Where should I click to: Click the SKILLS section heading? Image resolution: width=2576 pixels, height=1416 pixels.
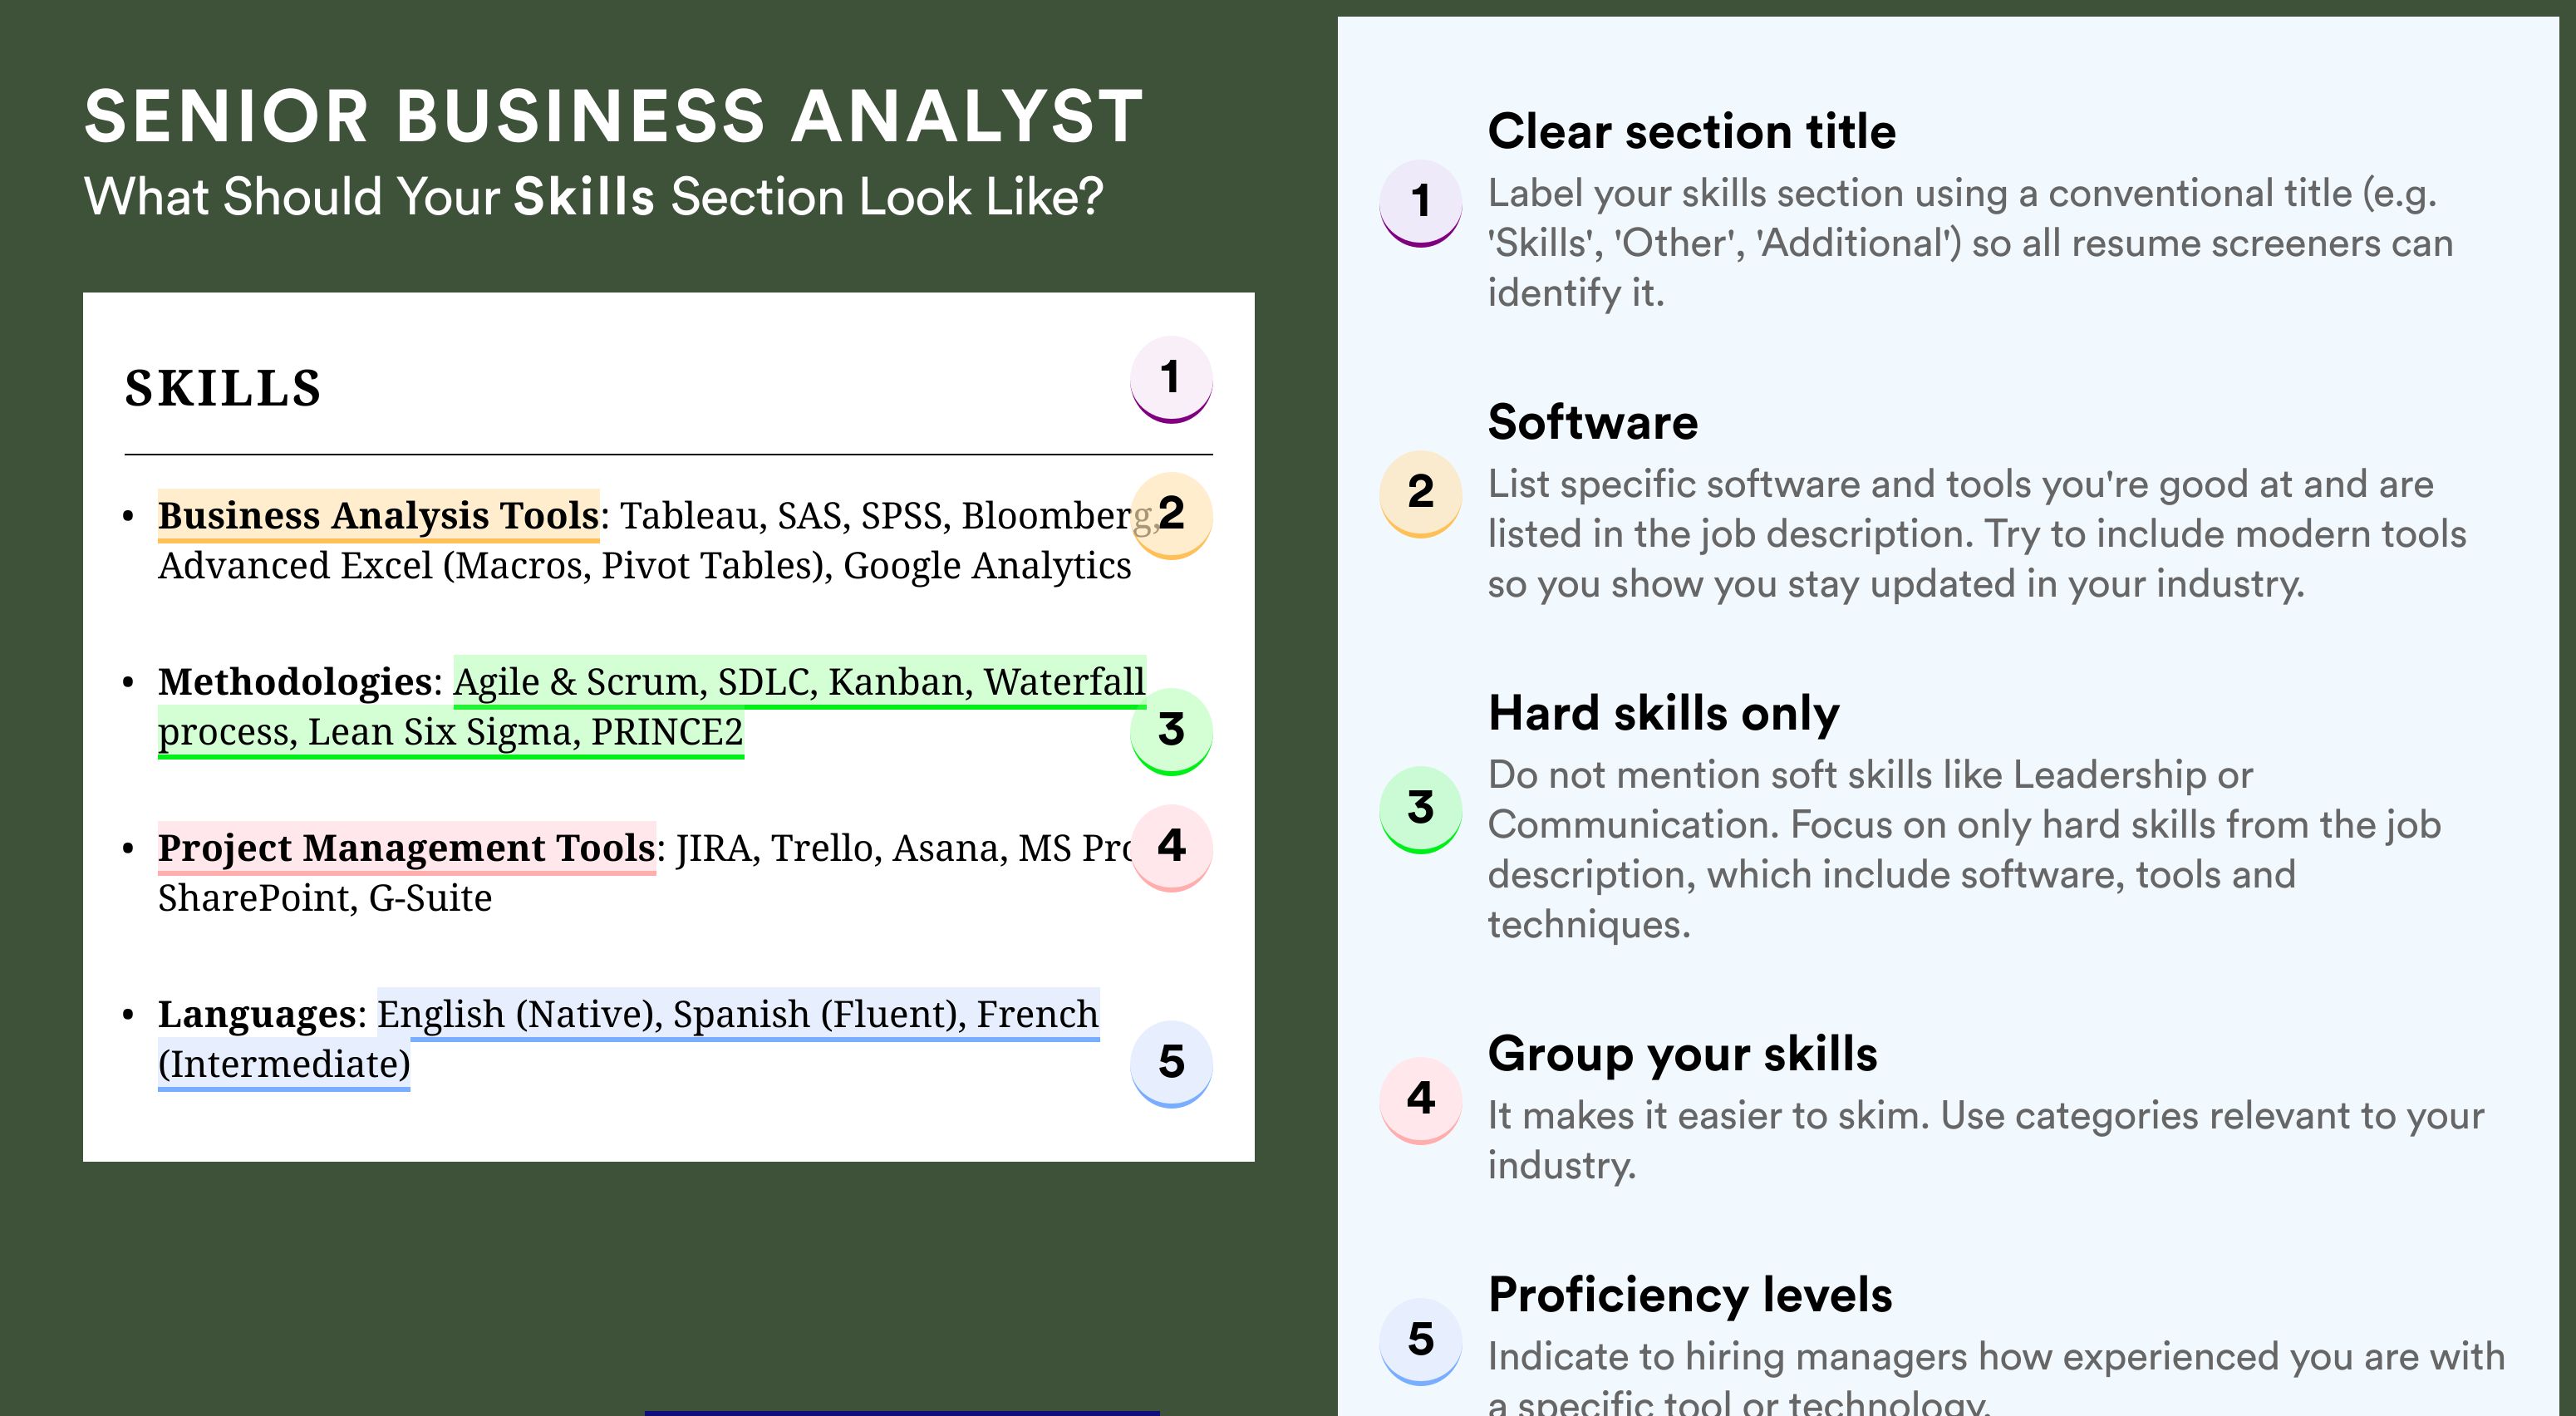[x=223, y=388]
